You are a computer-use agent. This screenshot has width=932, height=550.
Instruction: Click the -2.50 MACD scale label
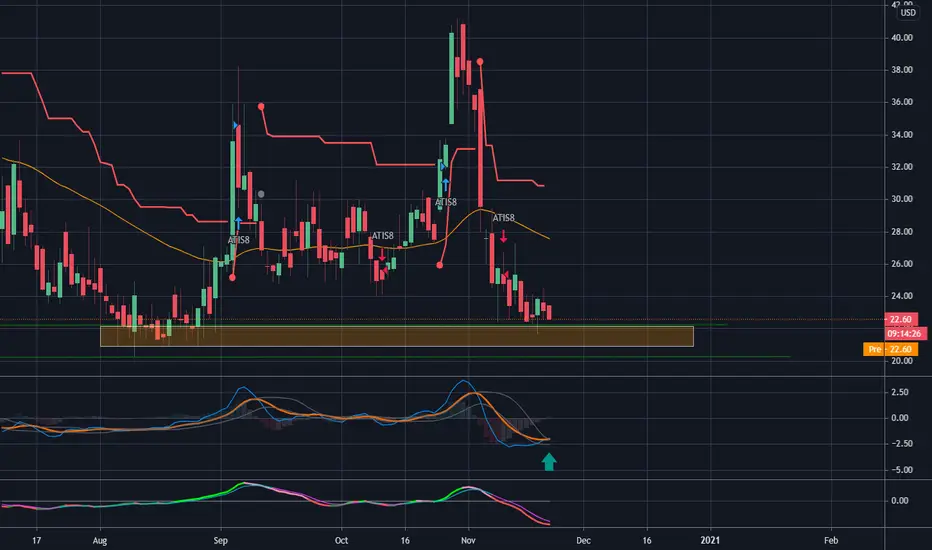point(898,444)
